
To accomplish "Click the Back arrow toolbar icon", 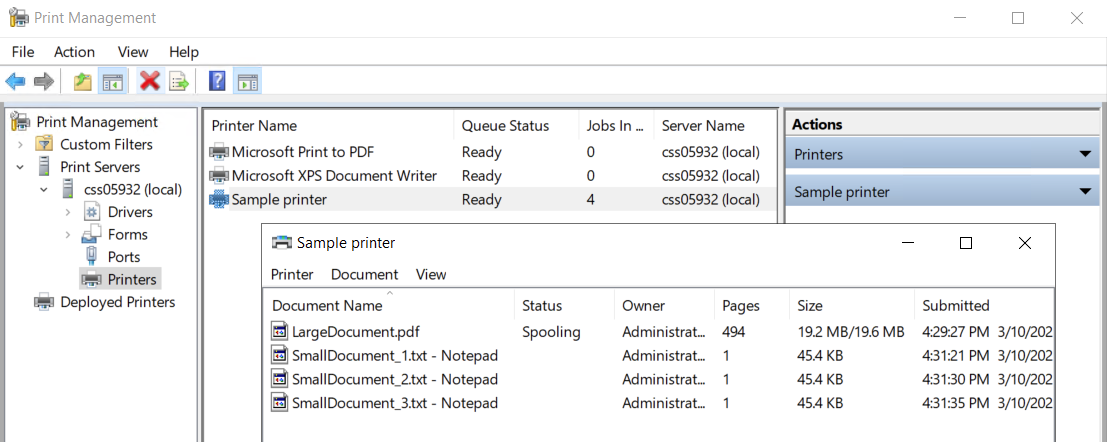I will [15, 82].
